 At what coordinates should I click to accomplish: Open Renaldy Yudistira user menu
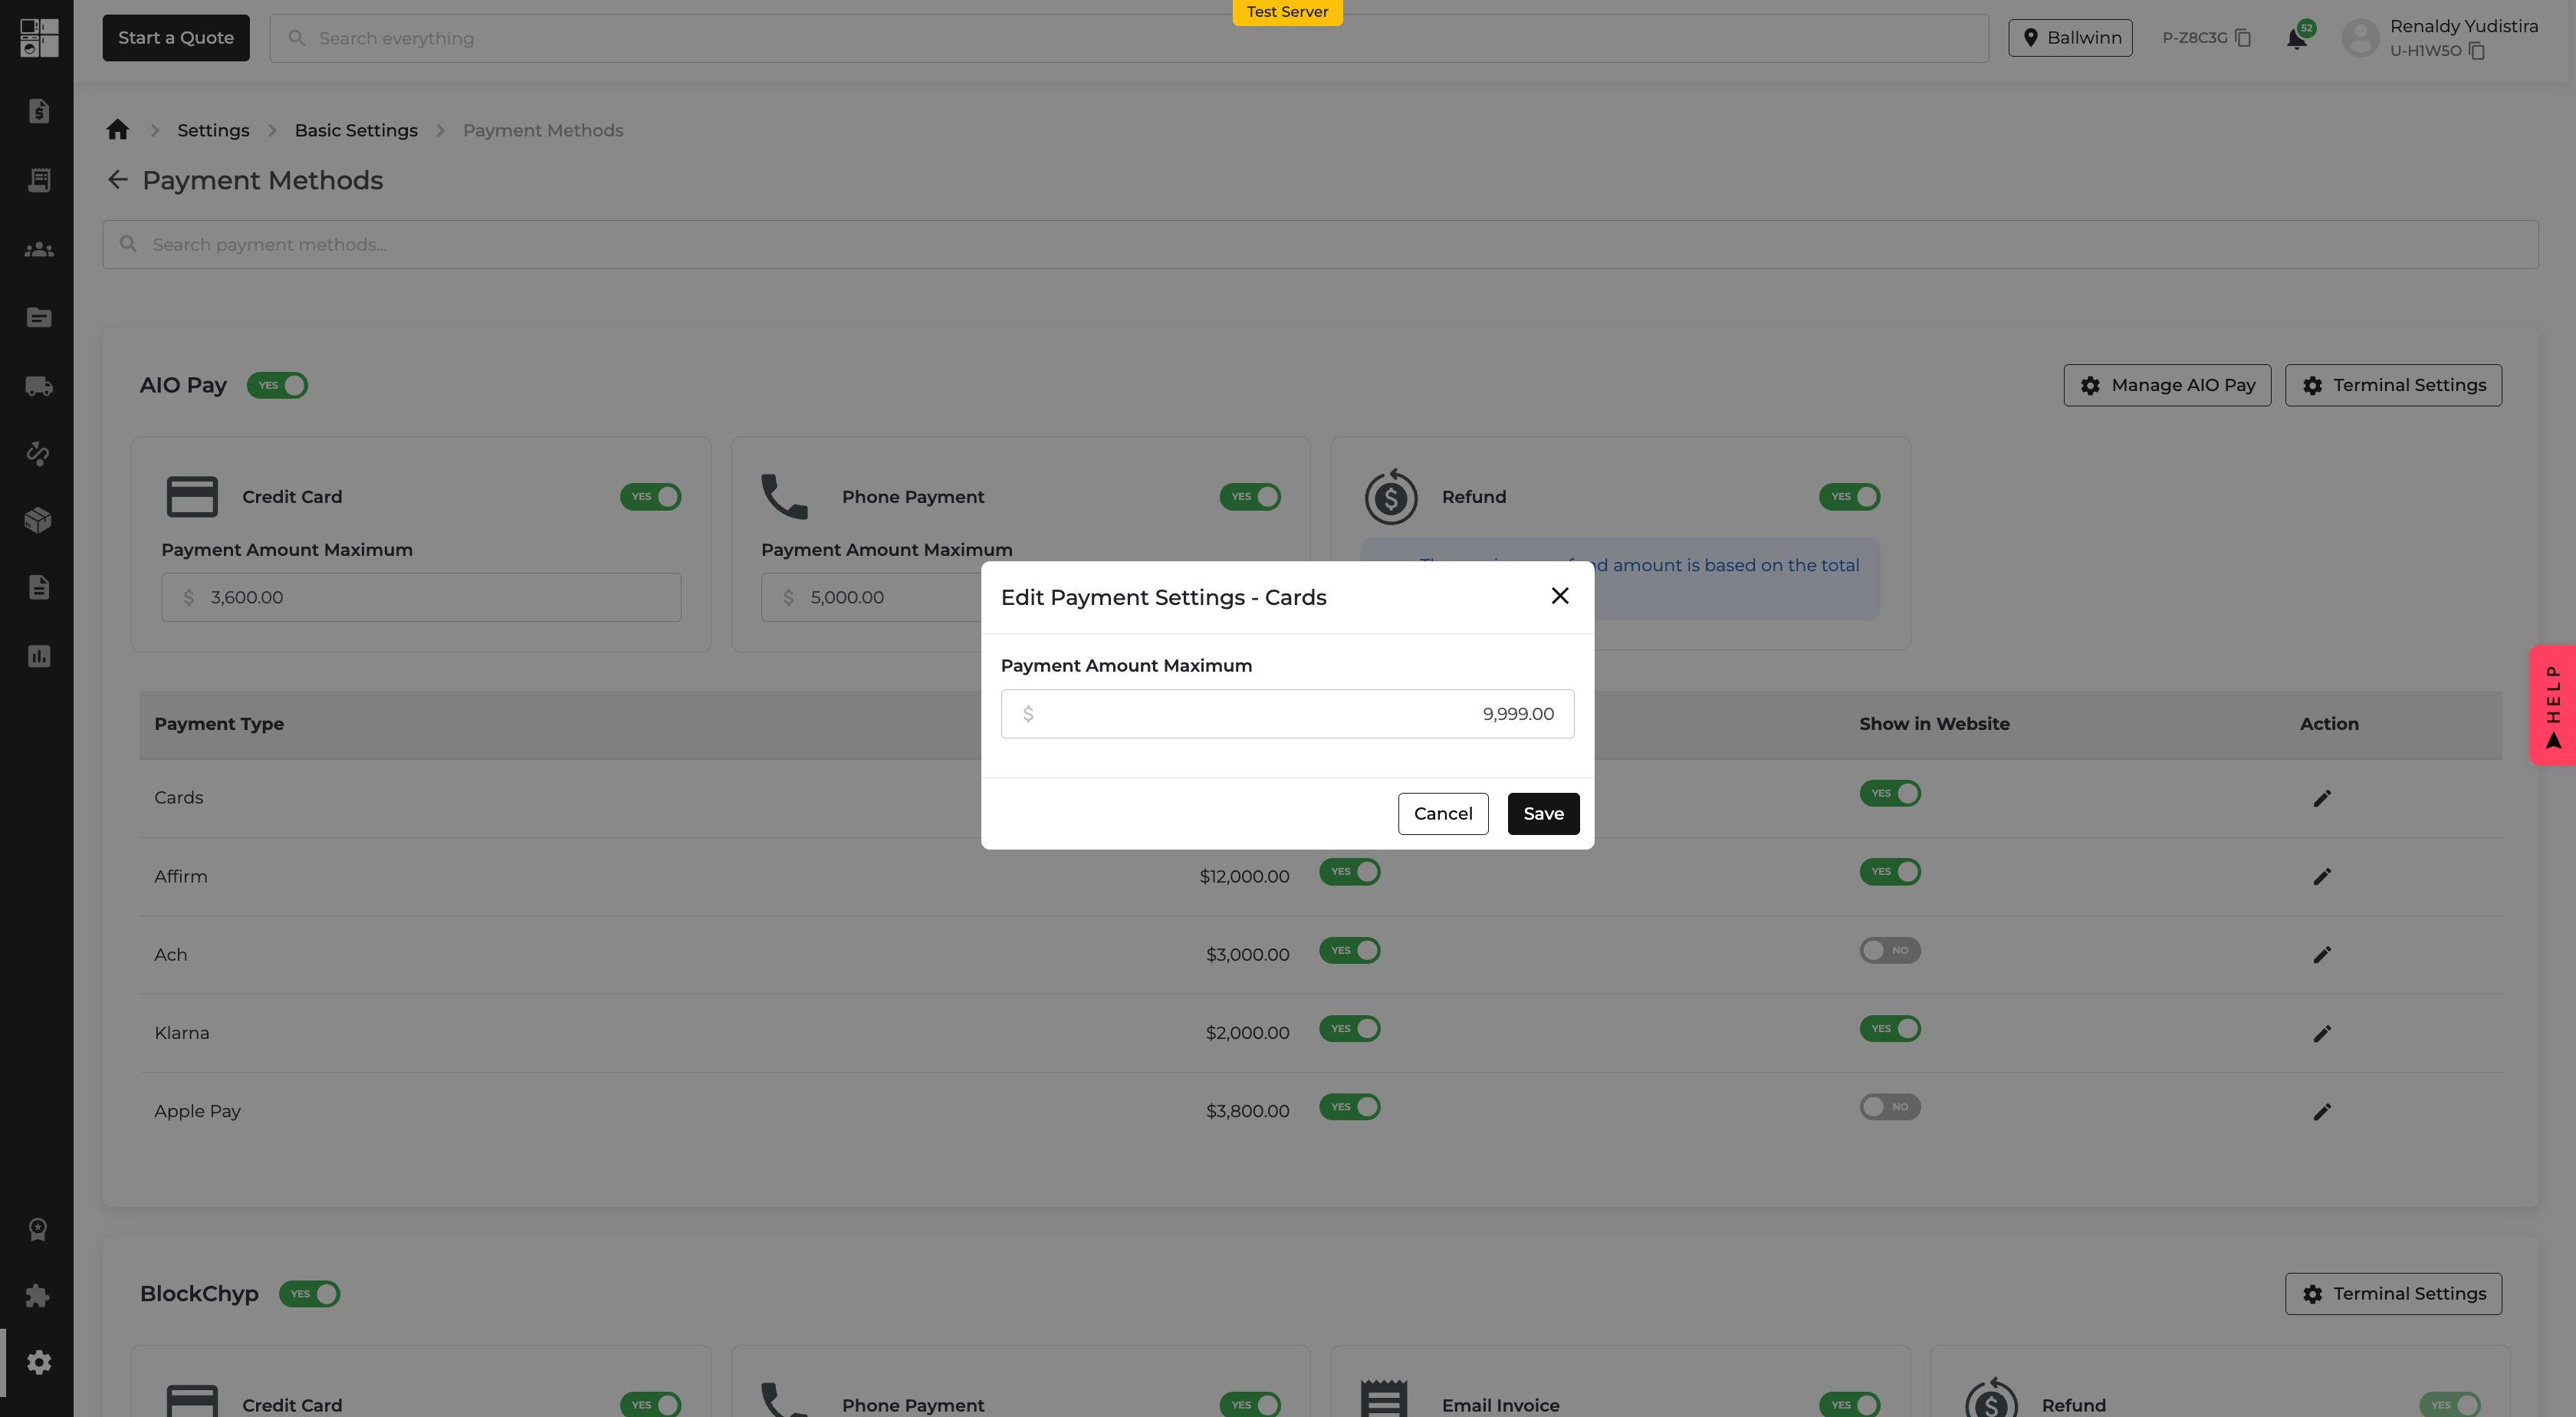(x=2439, y=38)
